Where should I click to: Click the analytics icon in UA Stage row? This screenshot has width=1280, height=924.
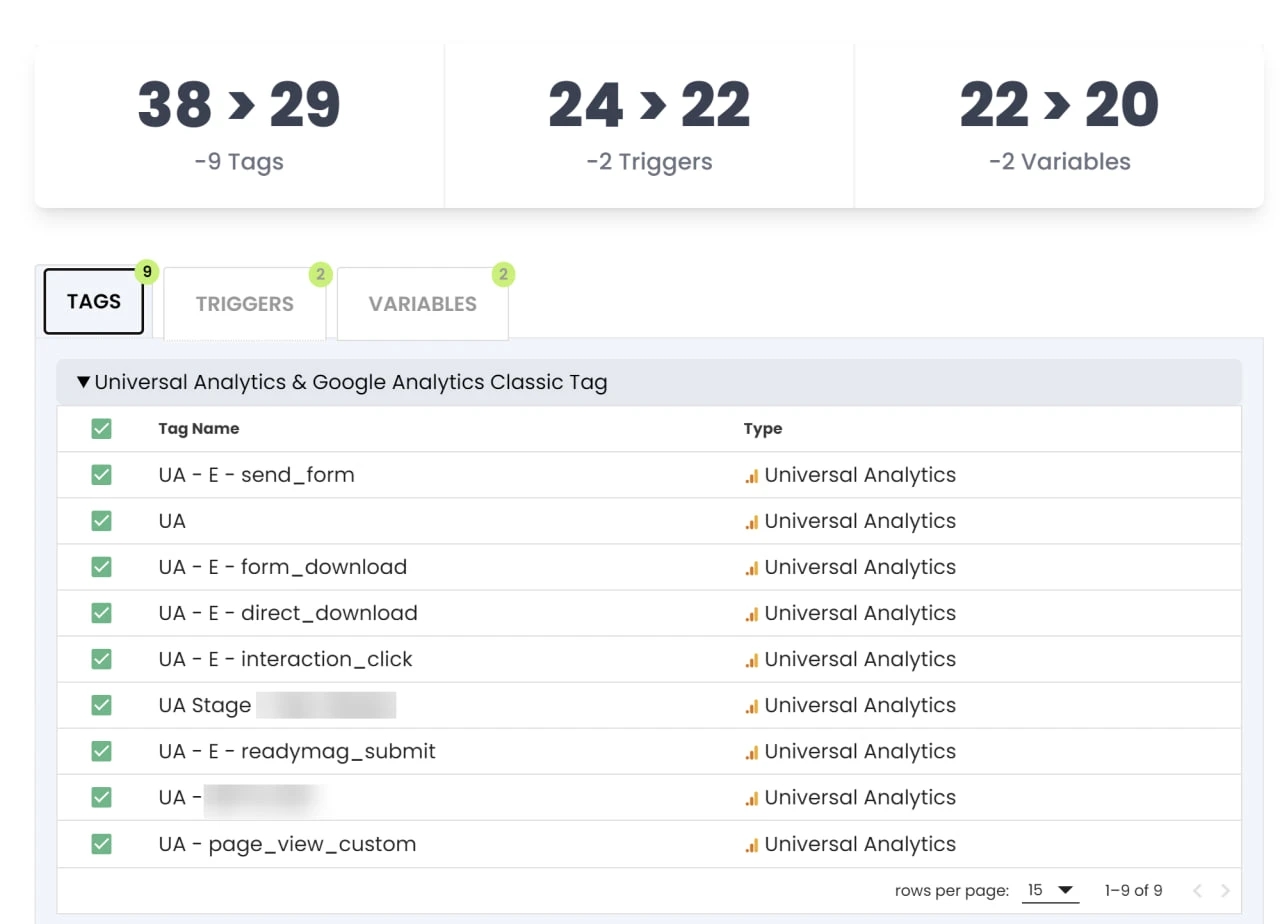tap(752, 706)
